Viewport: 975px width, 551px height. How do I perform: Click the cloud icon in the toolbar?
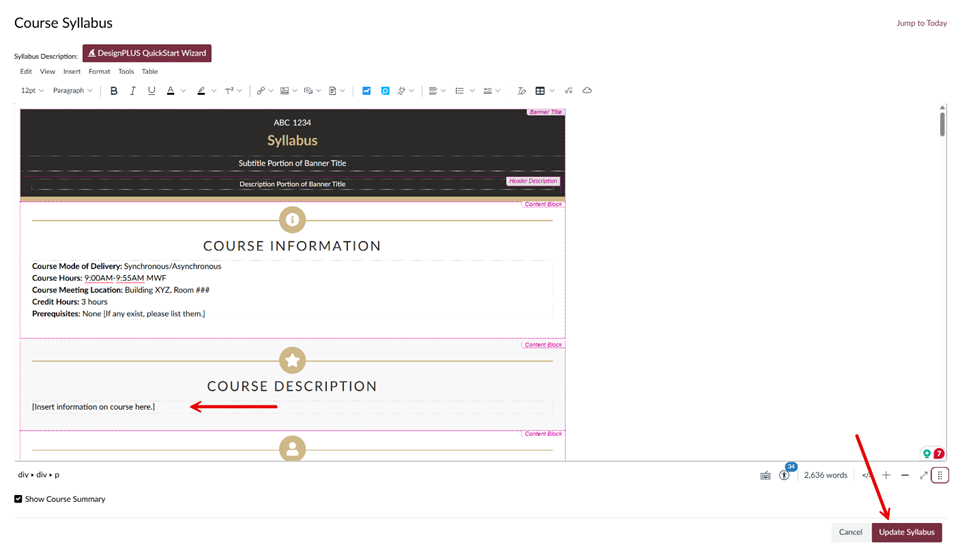pos(587,91)
